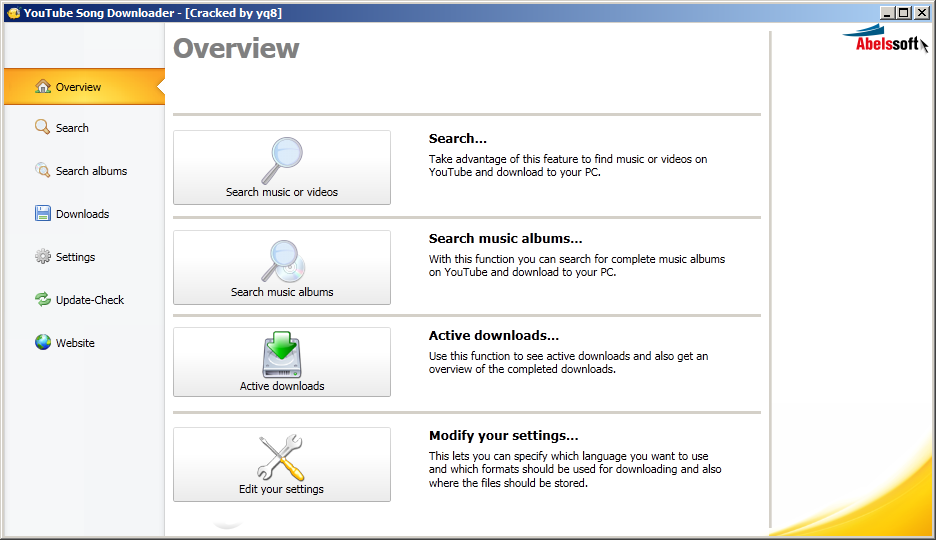Click the 'Edit your settings' button label
Image resolution: width=936 pixels, height=540 pixels.
point(281,489)
